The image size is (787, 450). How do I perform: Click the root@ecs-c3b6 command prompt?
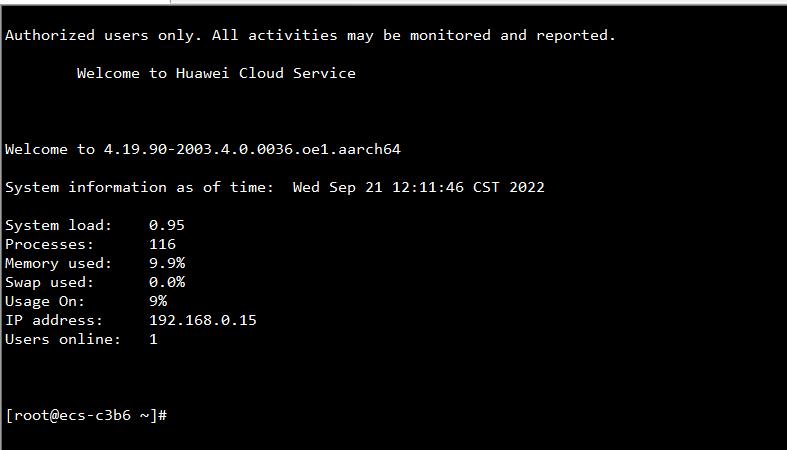tap(85, 415)
